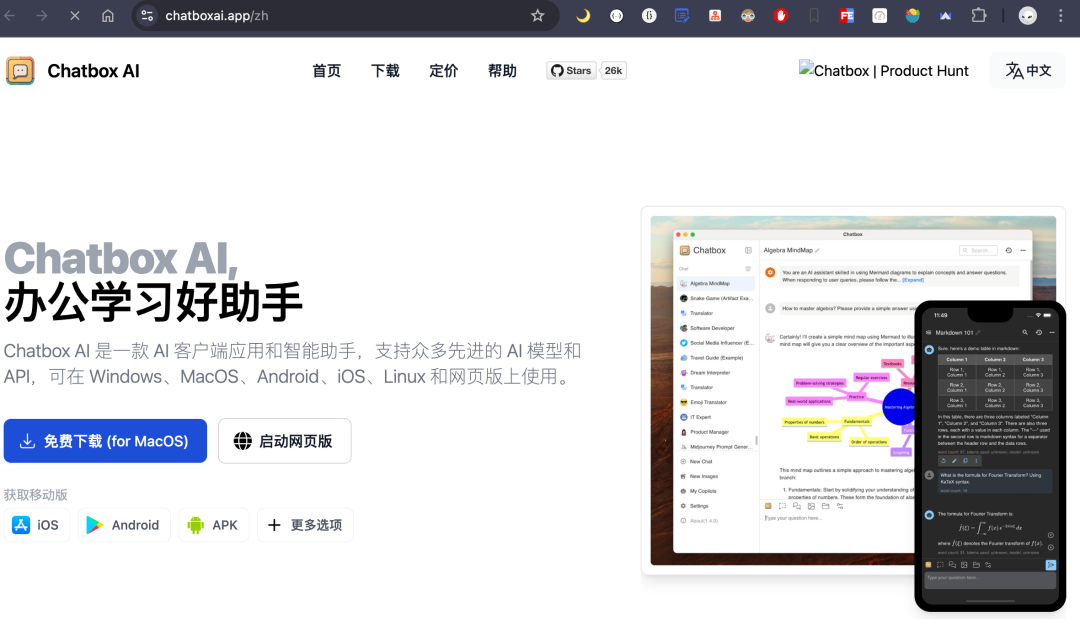Go forward in browser history
This screenshot has width=1080, height=643.
(42, 15)
